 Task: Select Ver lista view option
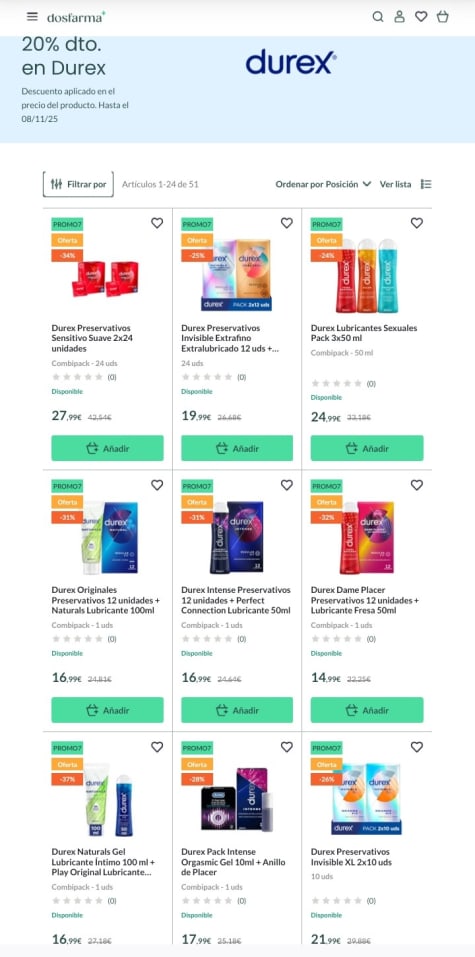pos(396,184)
